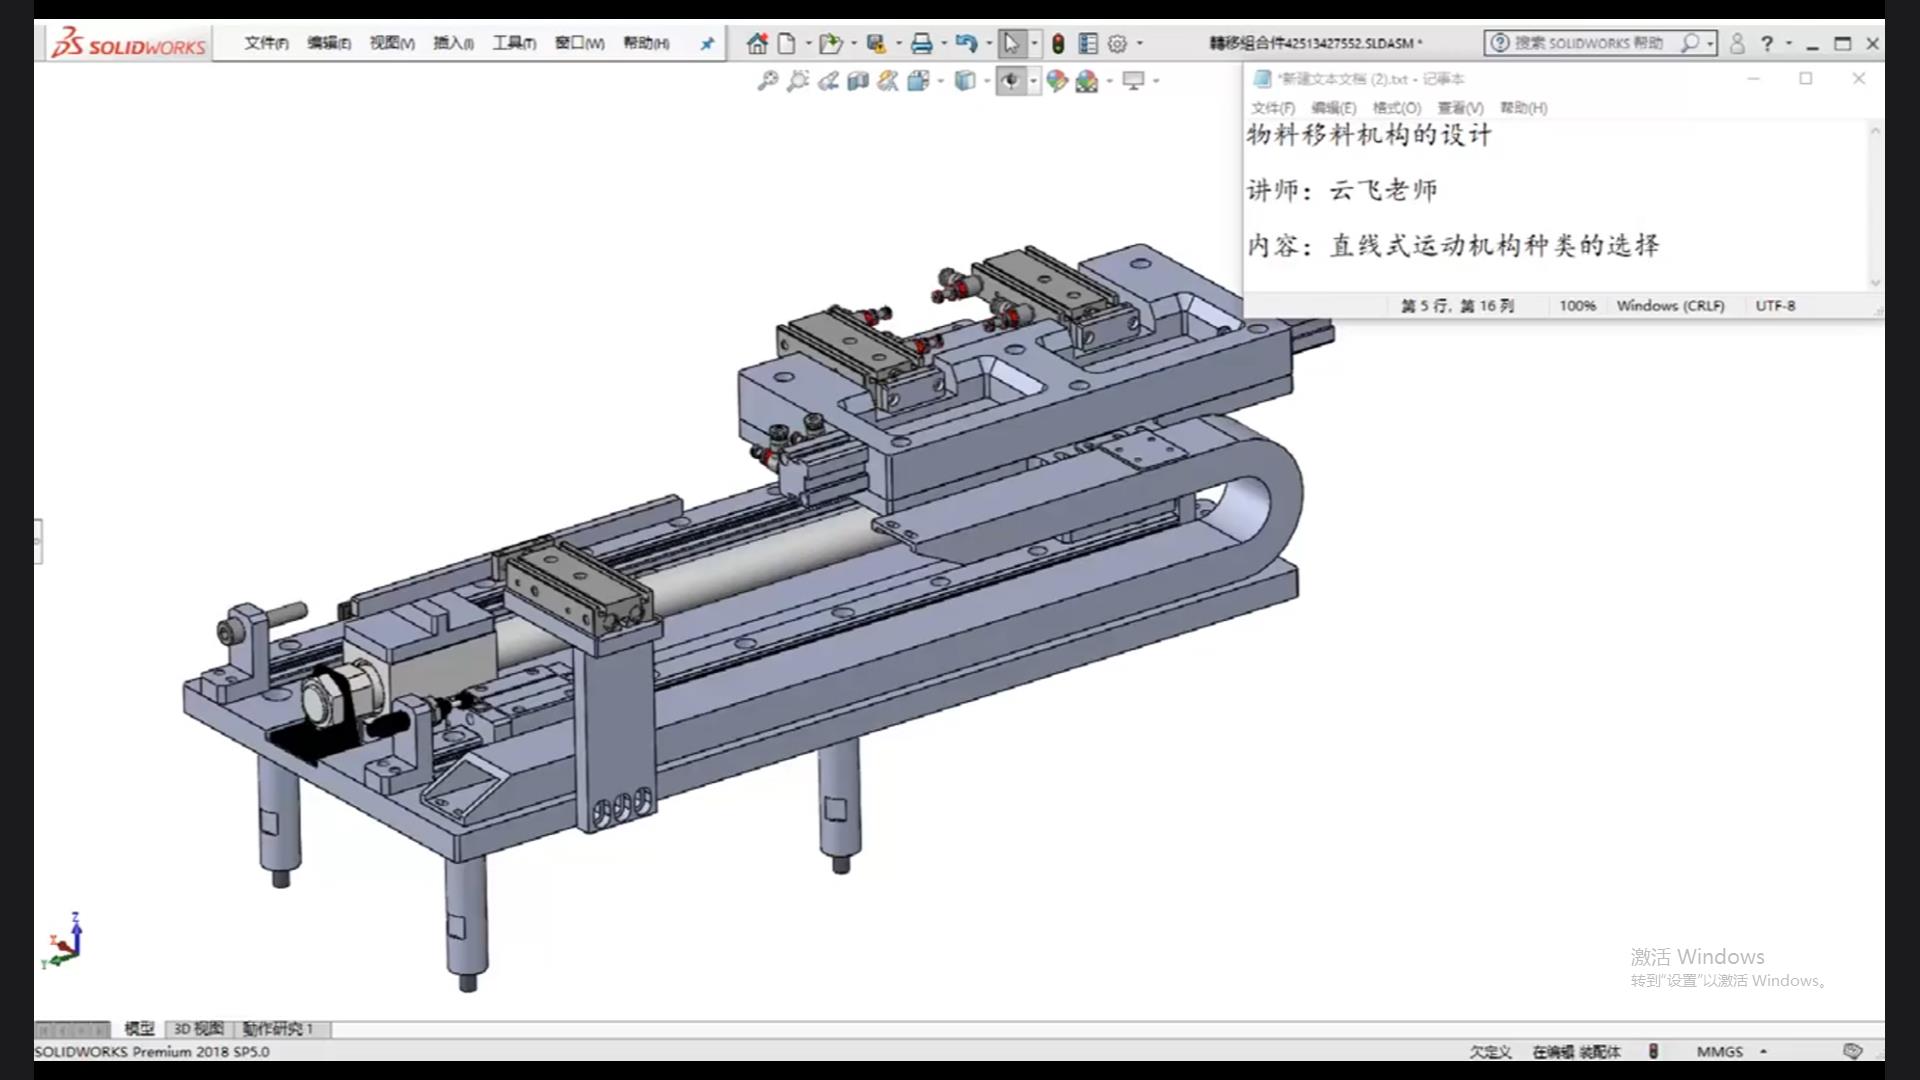Open Options with the gear icon
Screen dimensions: 1920x1080
1118,43
